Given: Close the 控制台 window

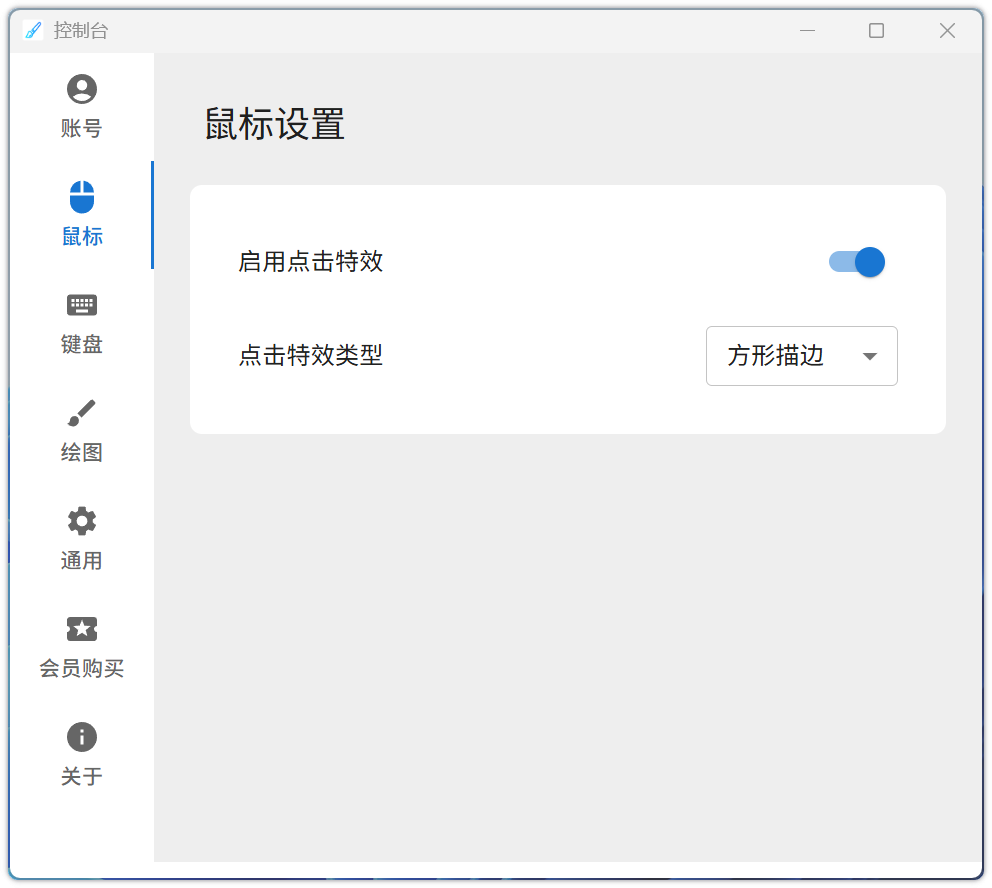Looking at the screenshot, I should click(947, 31).
